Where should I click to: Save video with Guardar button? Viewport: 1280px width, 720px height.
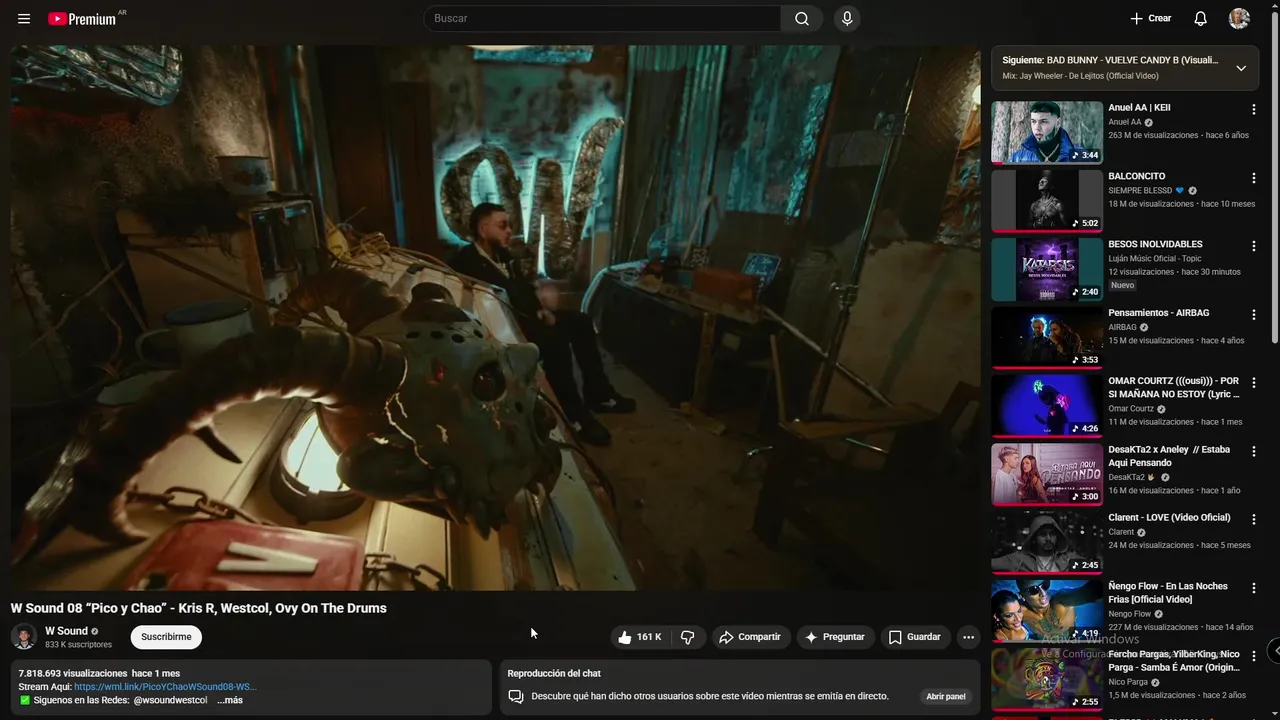(915, 637)
